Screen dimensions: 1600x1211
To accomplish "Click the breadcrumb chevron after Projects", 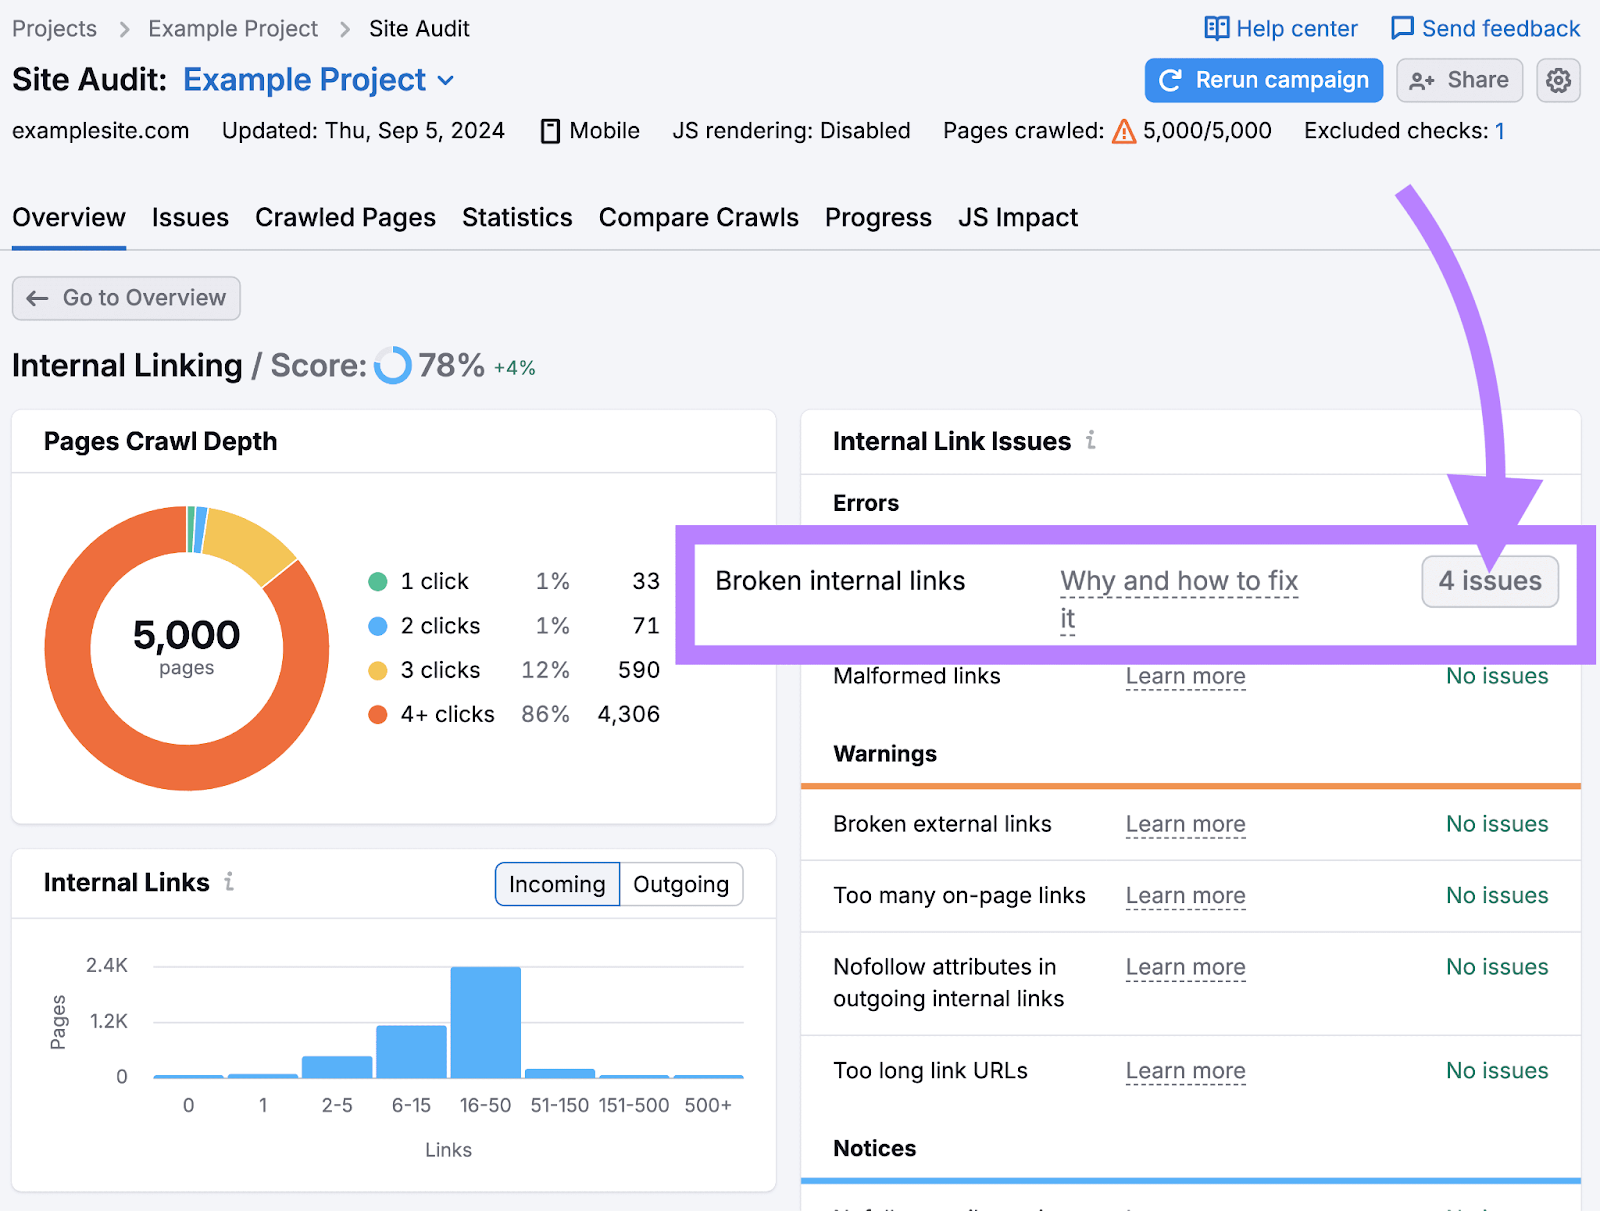I will pyautogui.click(x=124, y=29).
